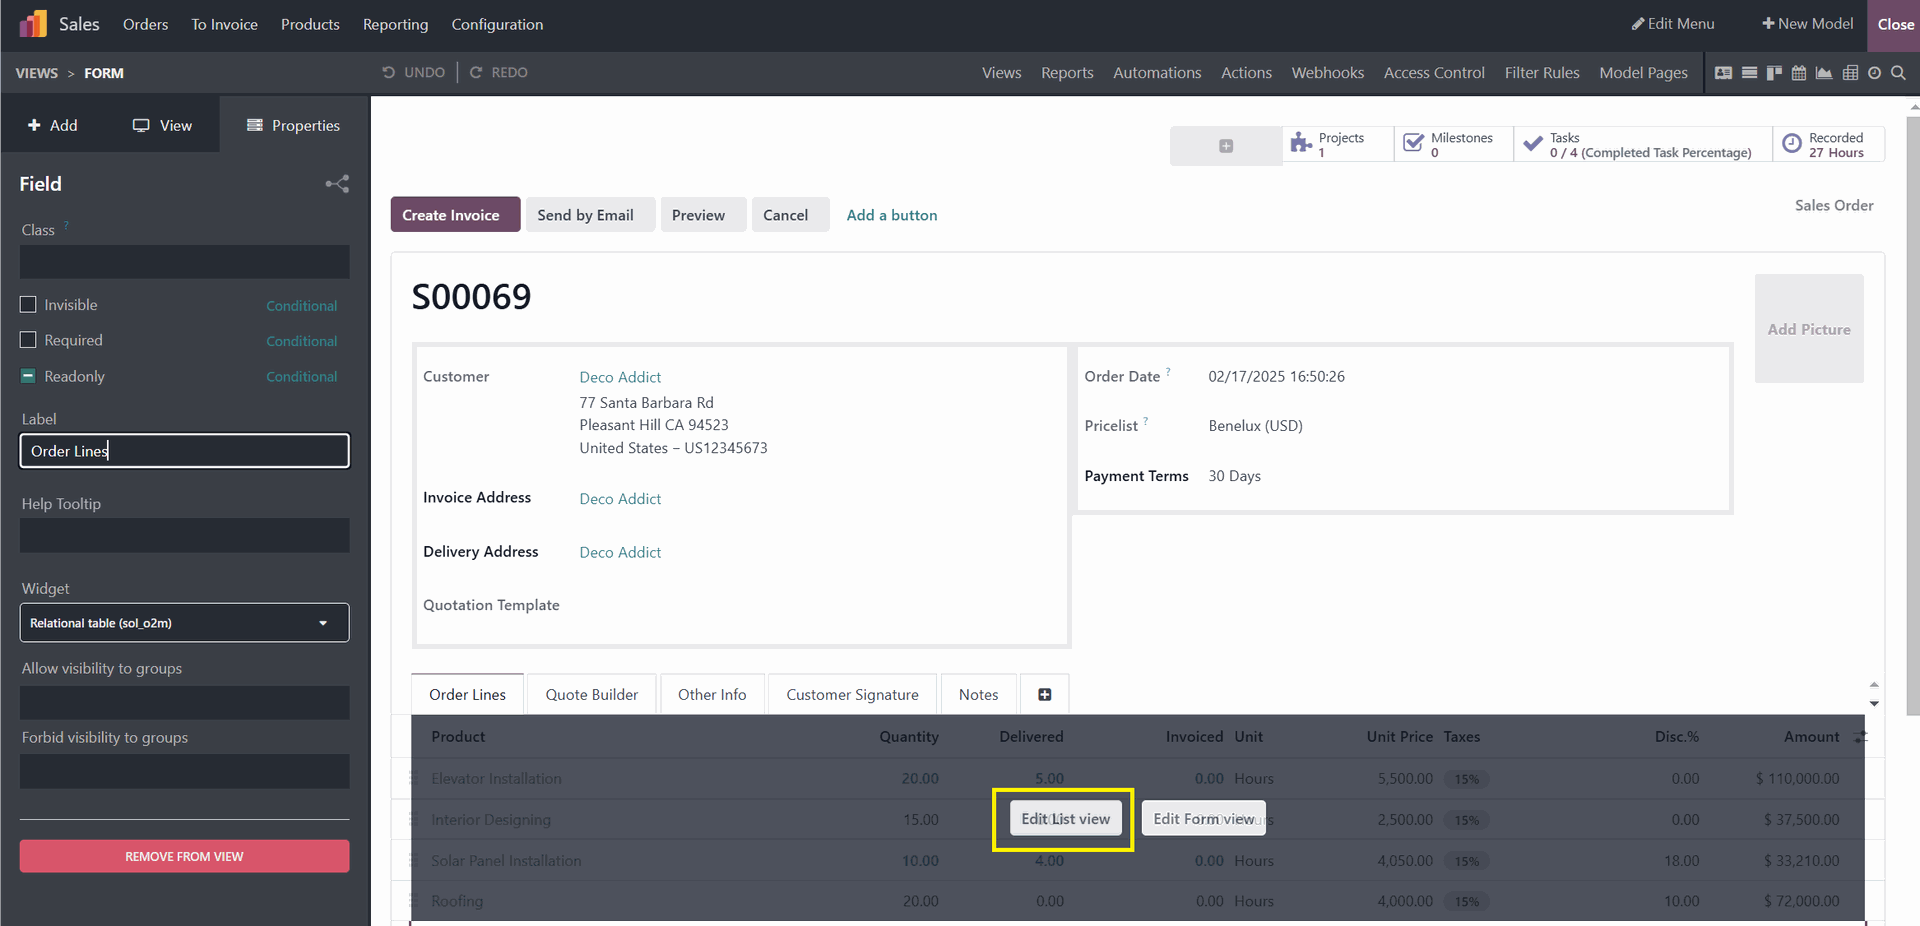1920x926 pixels.
Task: Open the Projects stat button
Action: point(1338,144)
